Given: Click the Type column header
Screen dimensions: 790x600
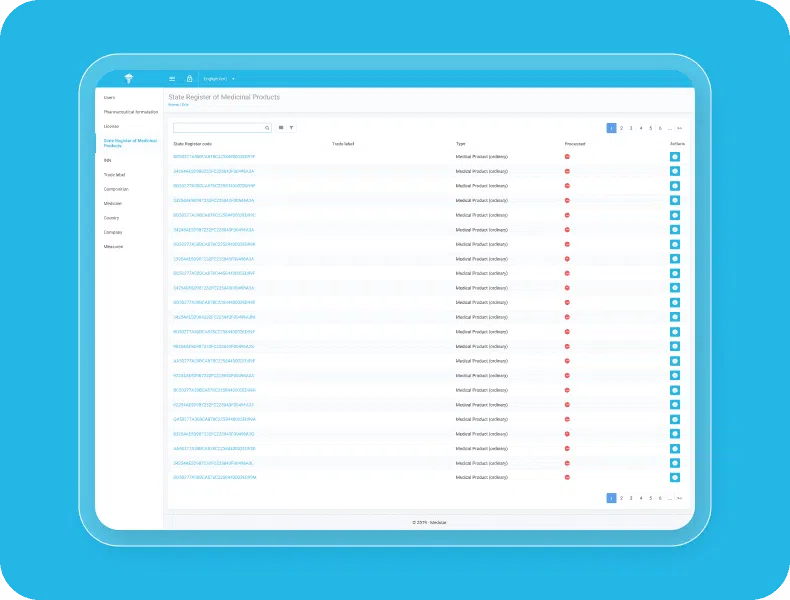Looking at the screenshot, I should click(x=460, y=144).
